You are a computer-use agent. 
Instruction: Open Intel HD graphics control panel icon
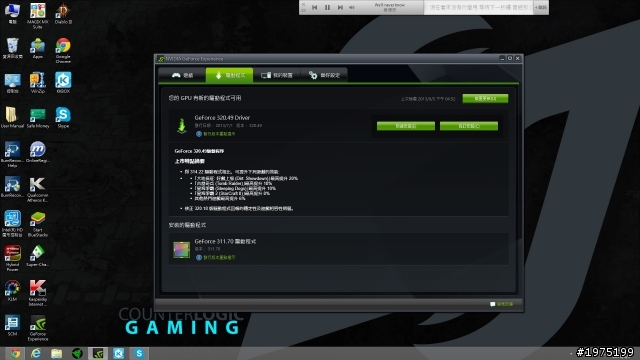tap(12, 224)
